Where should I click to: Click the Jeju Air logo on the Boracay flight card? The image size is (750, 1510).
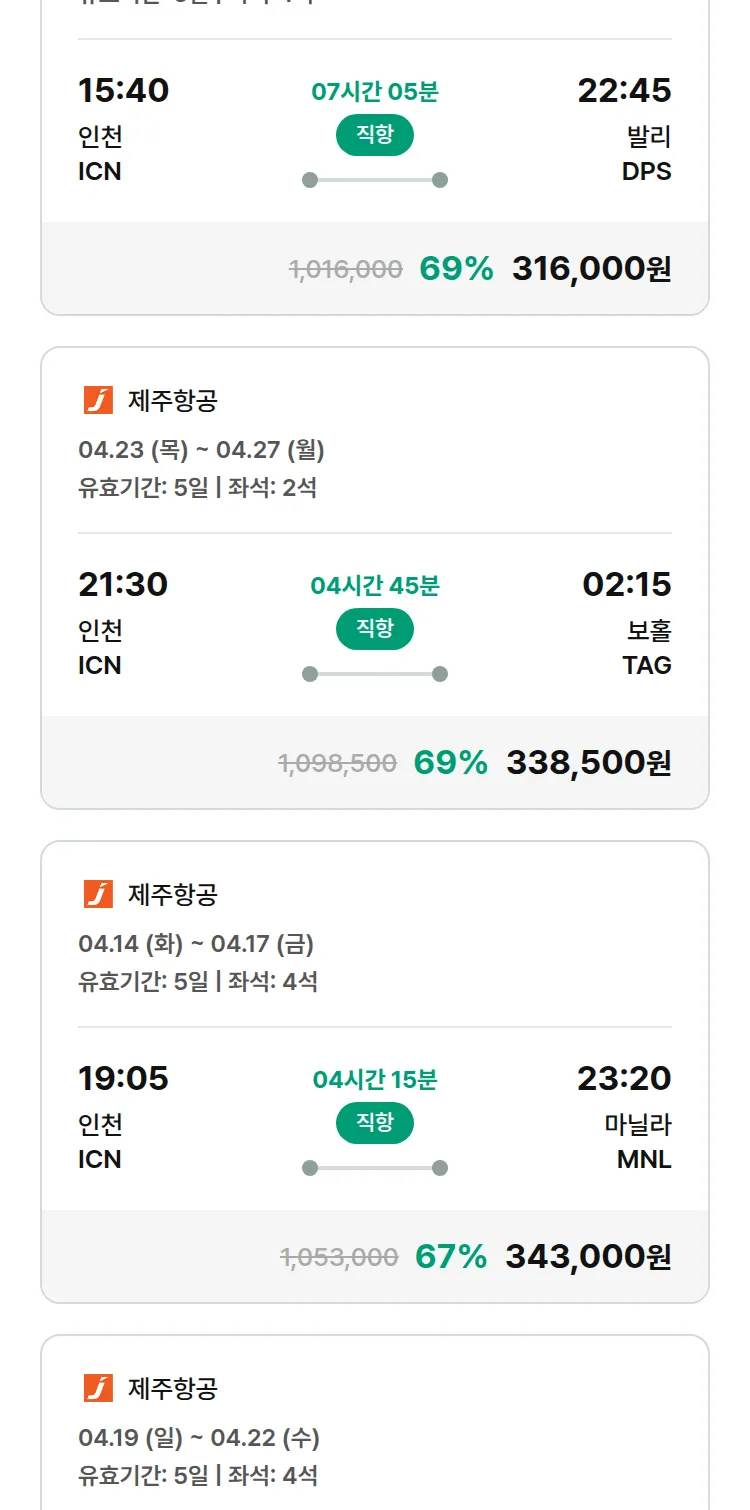point(98,401)
